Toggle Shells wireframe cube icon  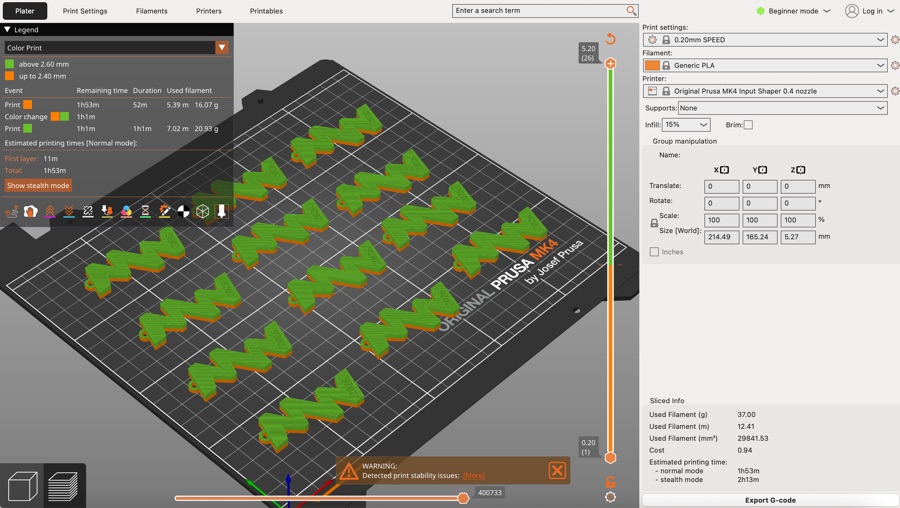(x=202, y=212)
